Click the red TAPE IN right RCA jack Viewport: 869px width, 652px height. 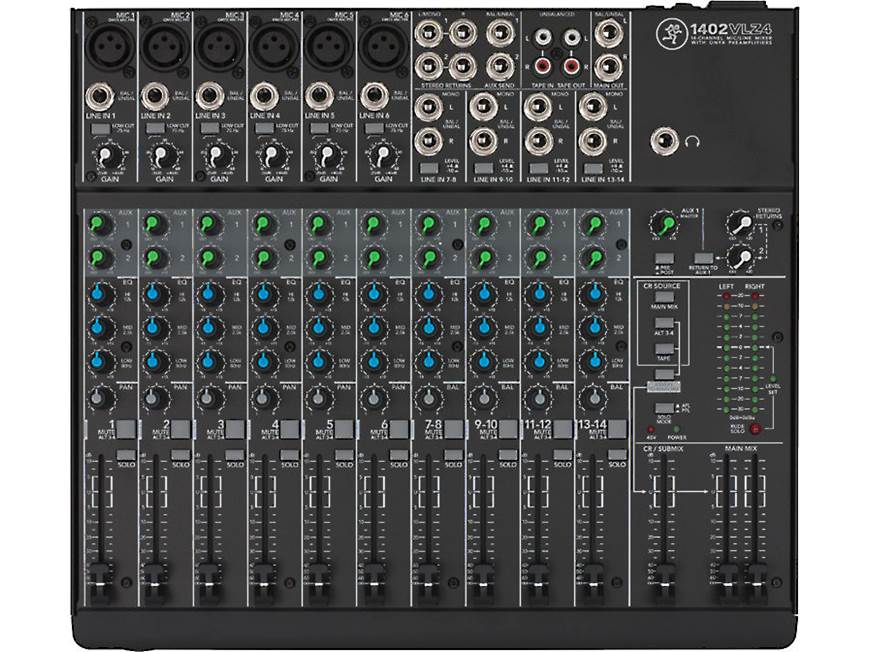tap(542, 67)
